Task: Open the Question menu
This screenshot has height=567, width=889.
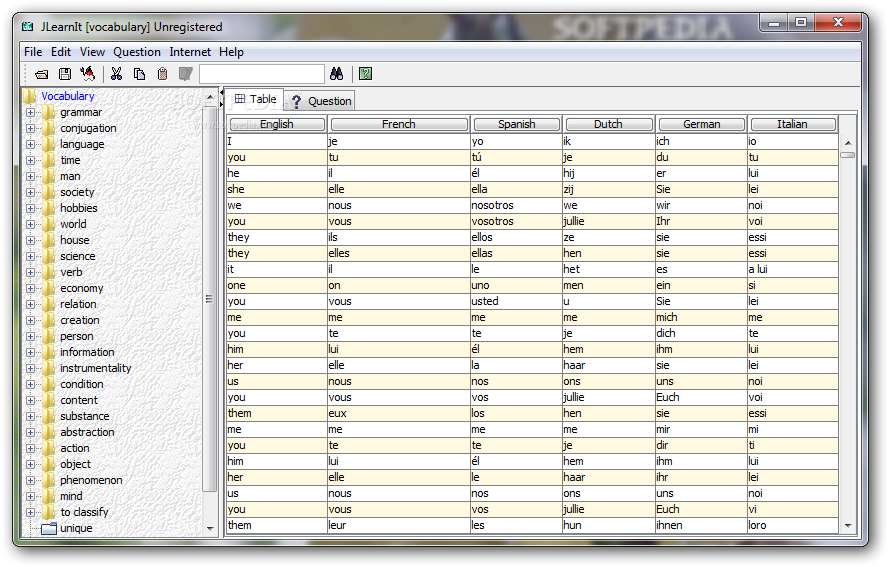Action: [137, 52]
